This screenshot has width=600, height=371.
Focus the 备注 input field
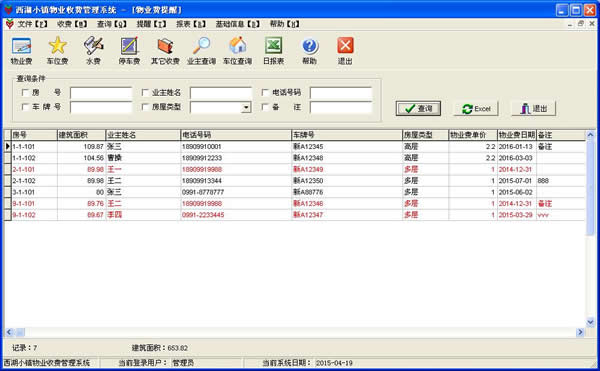341,107
